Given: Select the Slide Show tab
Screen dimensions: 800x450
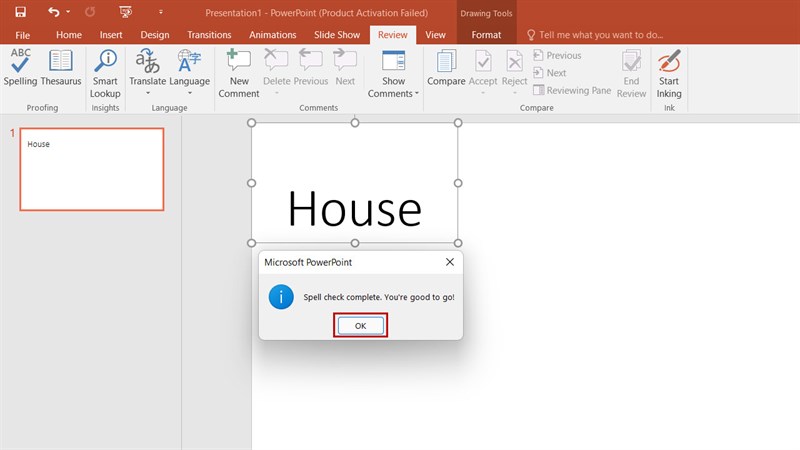Looking at the screenshot, I should click(x=337, y=35).
